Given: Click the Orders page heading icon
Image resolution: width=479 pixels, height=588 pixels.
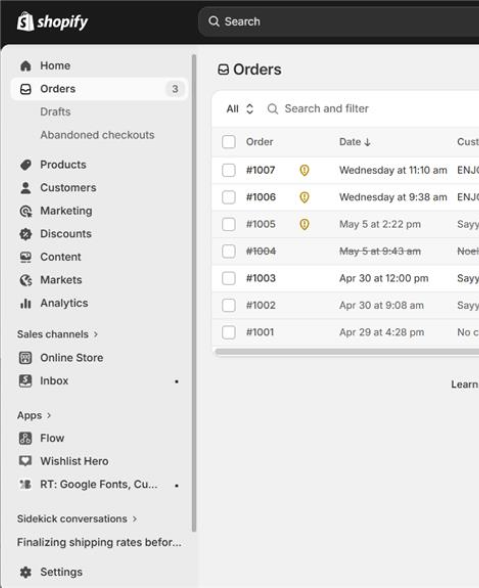Looking at the screenshot, I should (224, 70).
